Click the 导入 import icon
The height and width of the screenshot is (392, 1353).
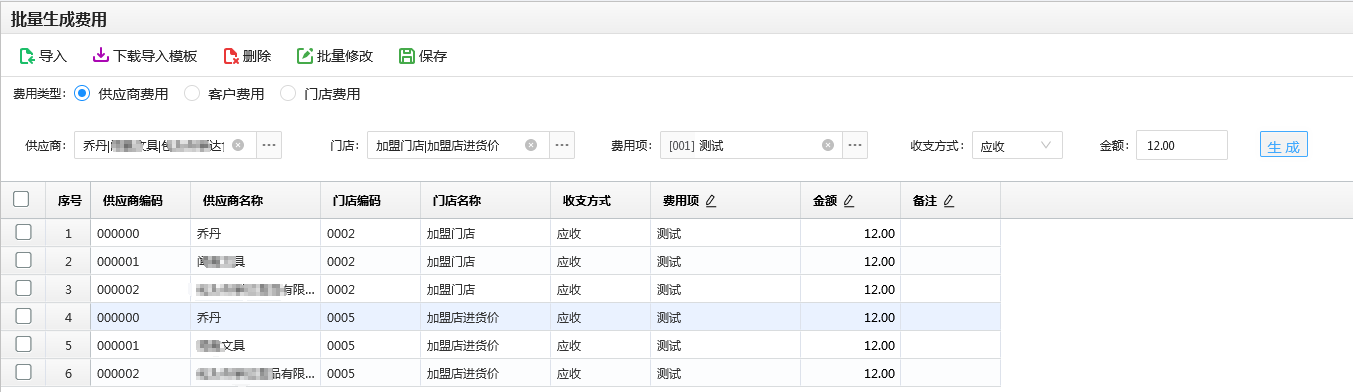tap(27, 56)
